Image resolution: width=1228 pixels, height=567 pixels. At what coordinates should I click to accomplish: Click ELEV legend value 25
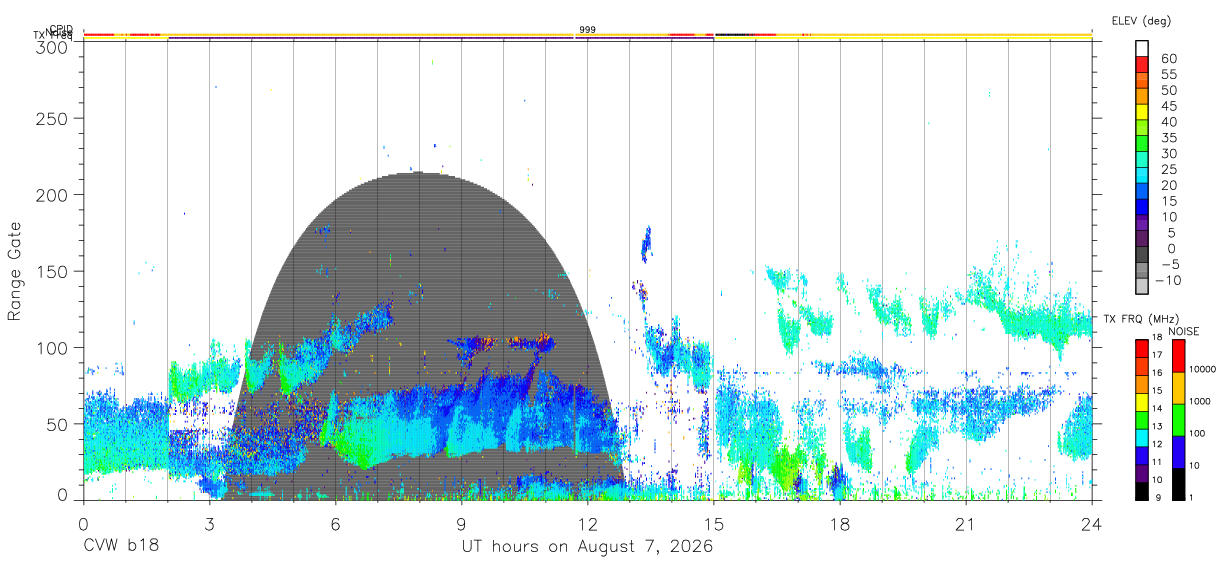coord(1168,170)
